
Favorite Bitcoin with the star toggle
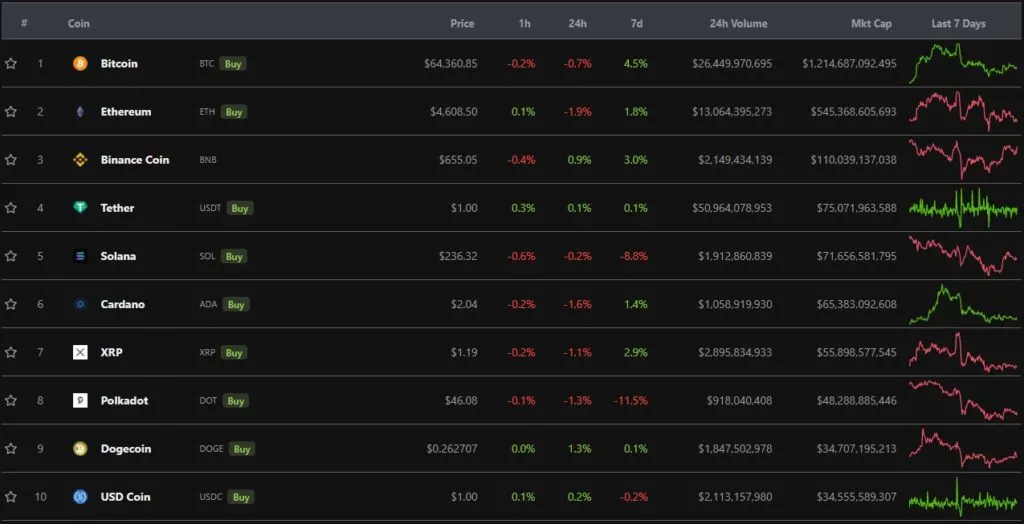click(11, 64)
